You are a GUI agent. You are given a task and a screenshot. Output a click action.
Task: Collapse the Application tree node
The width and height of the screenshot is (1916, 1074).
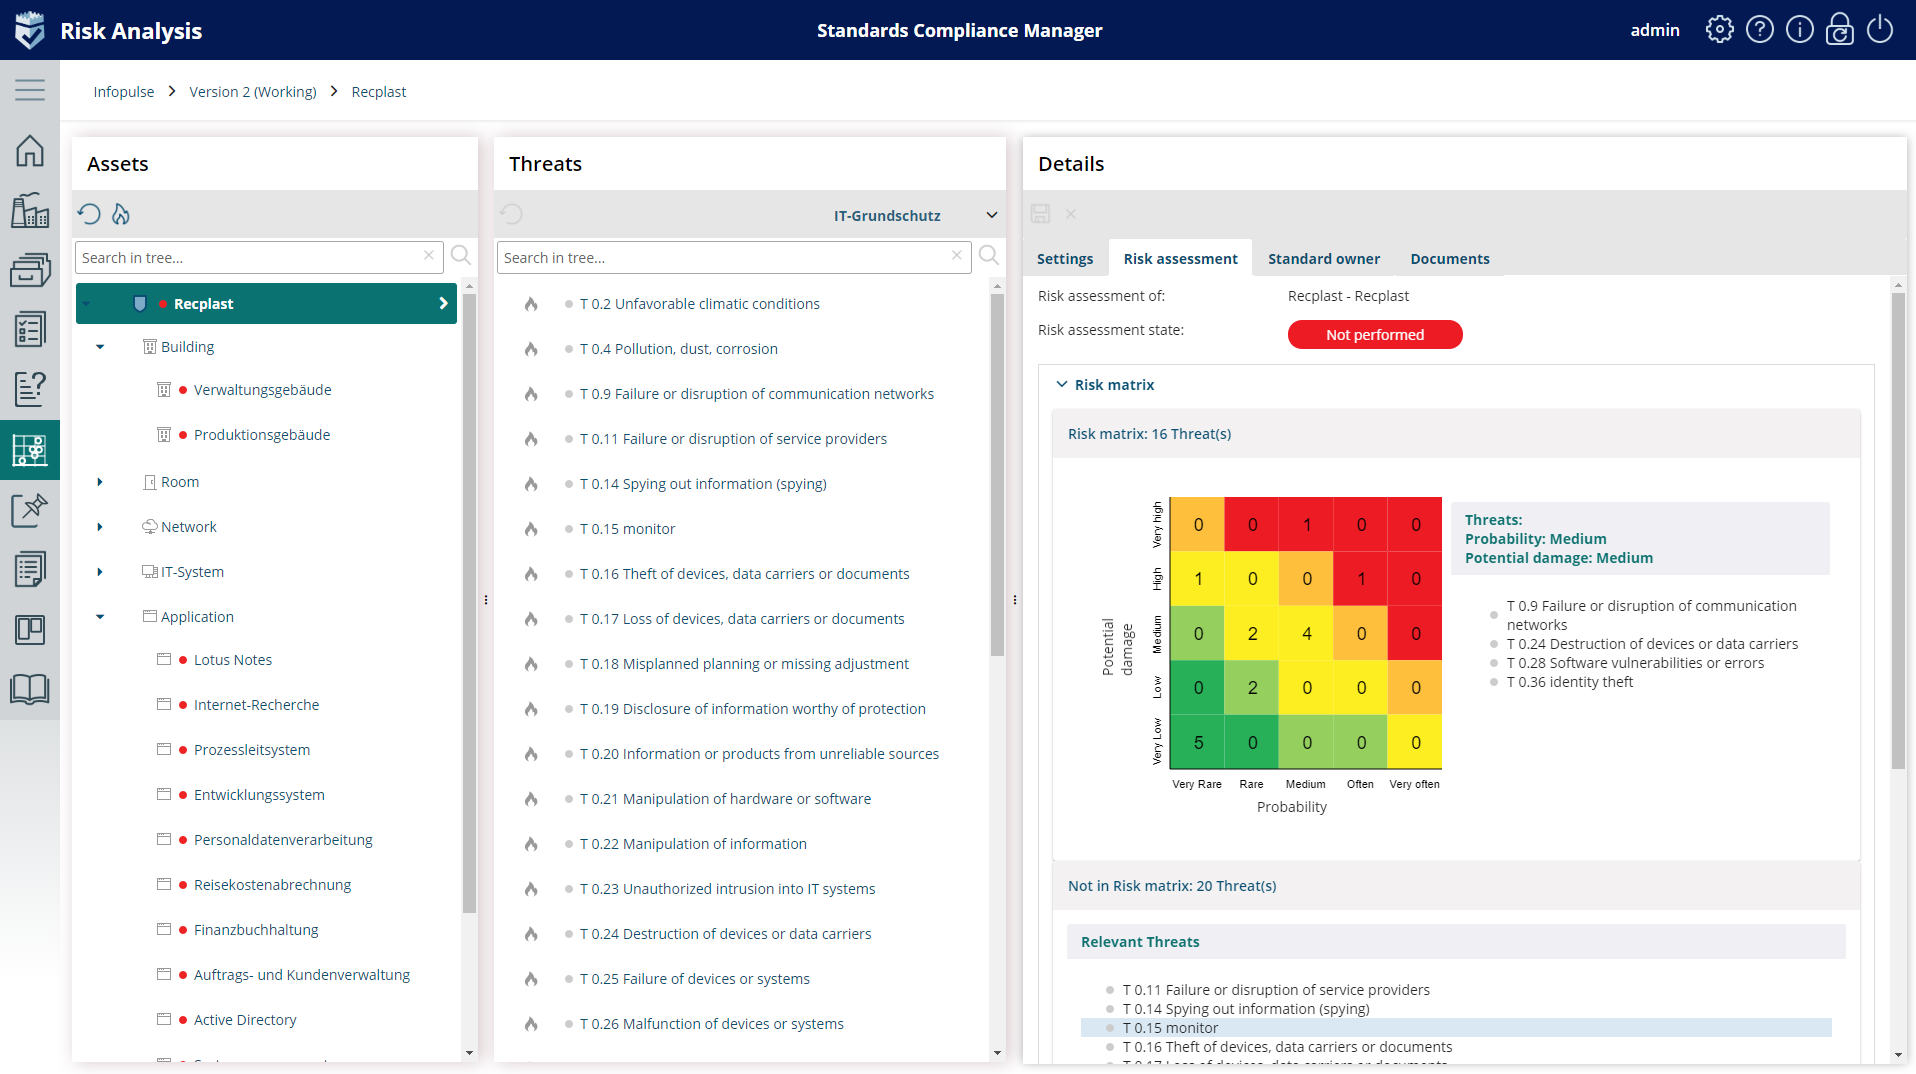(100, 617)
